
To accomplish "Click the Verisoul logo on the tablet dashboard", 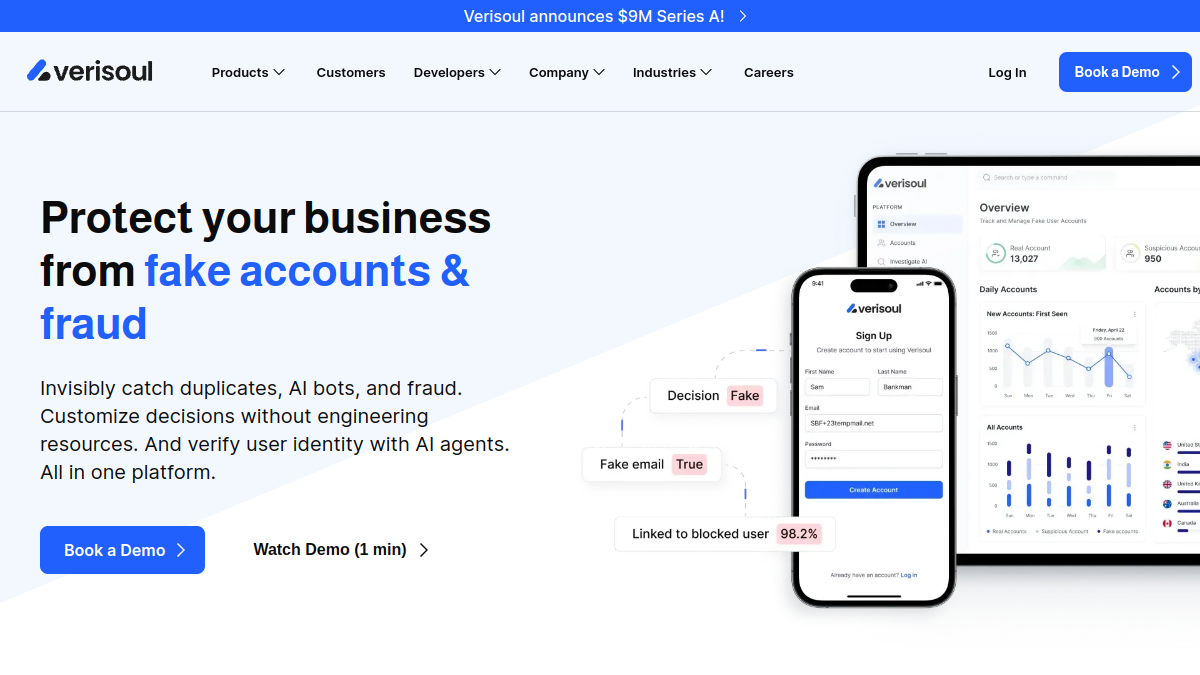I will (900, 183).
